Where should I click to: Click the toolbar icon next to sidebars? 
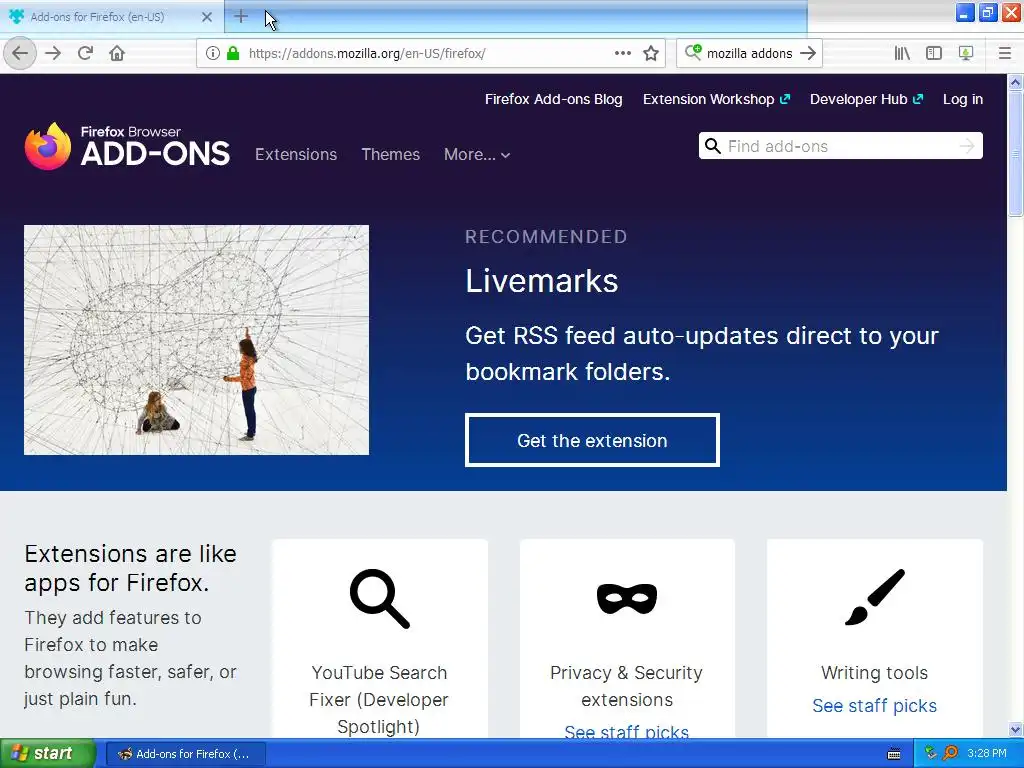(x=966, y=53)
